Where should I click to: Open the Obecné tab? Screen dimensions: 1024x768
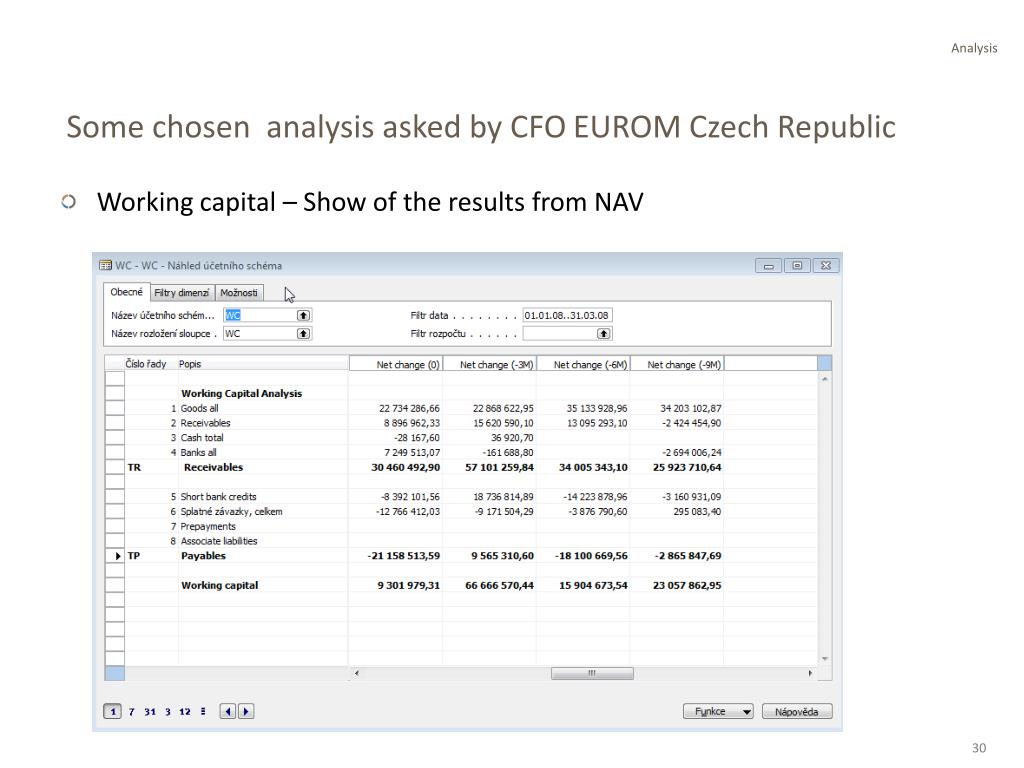pyautogui.click(x=126, y=292)
